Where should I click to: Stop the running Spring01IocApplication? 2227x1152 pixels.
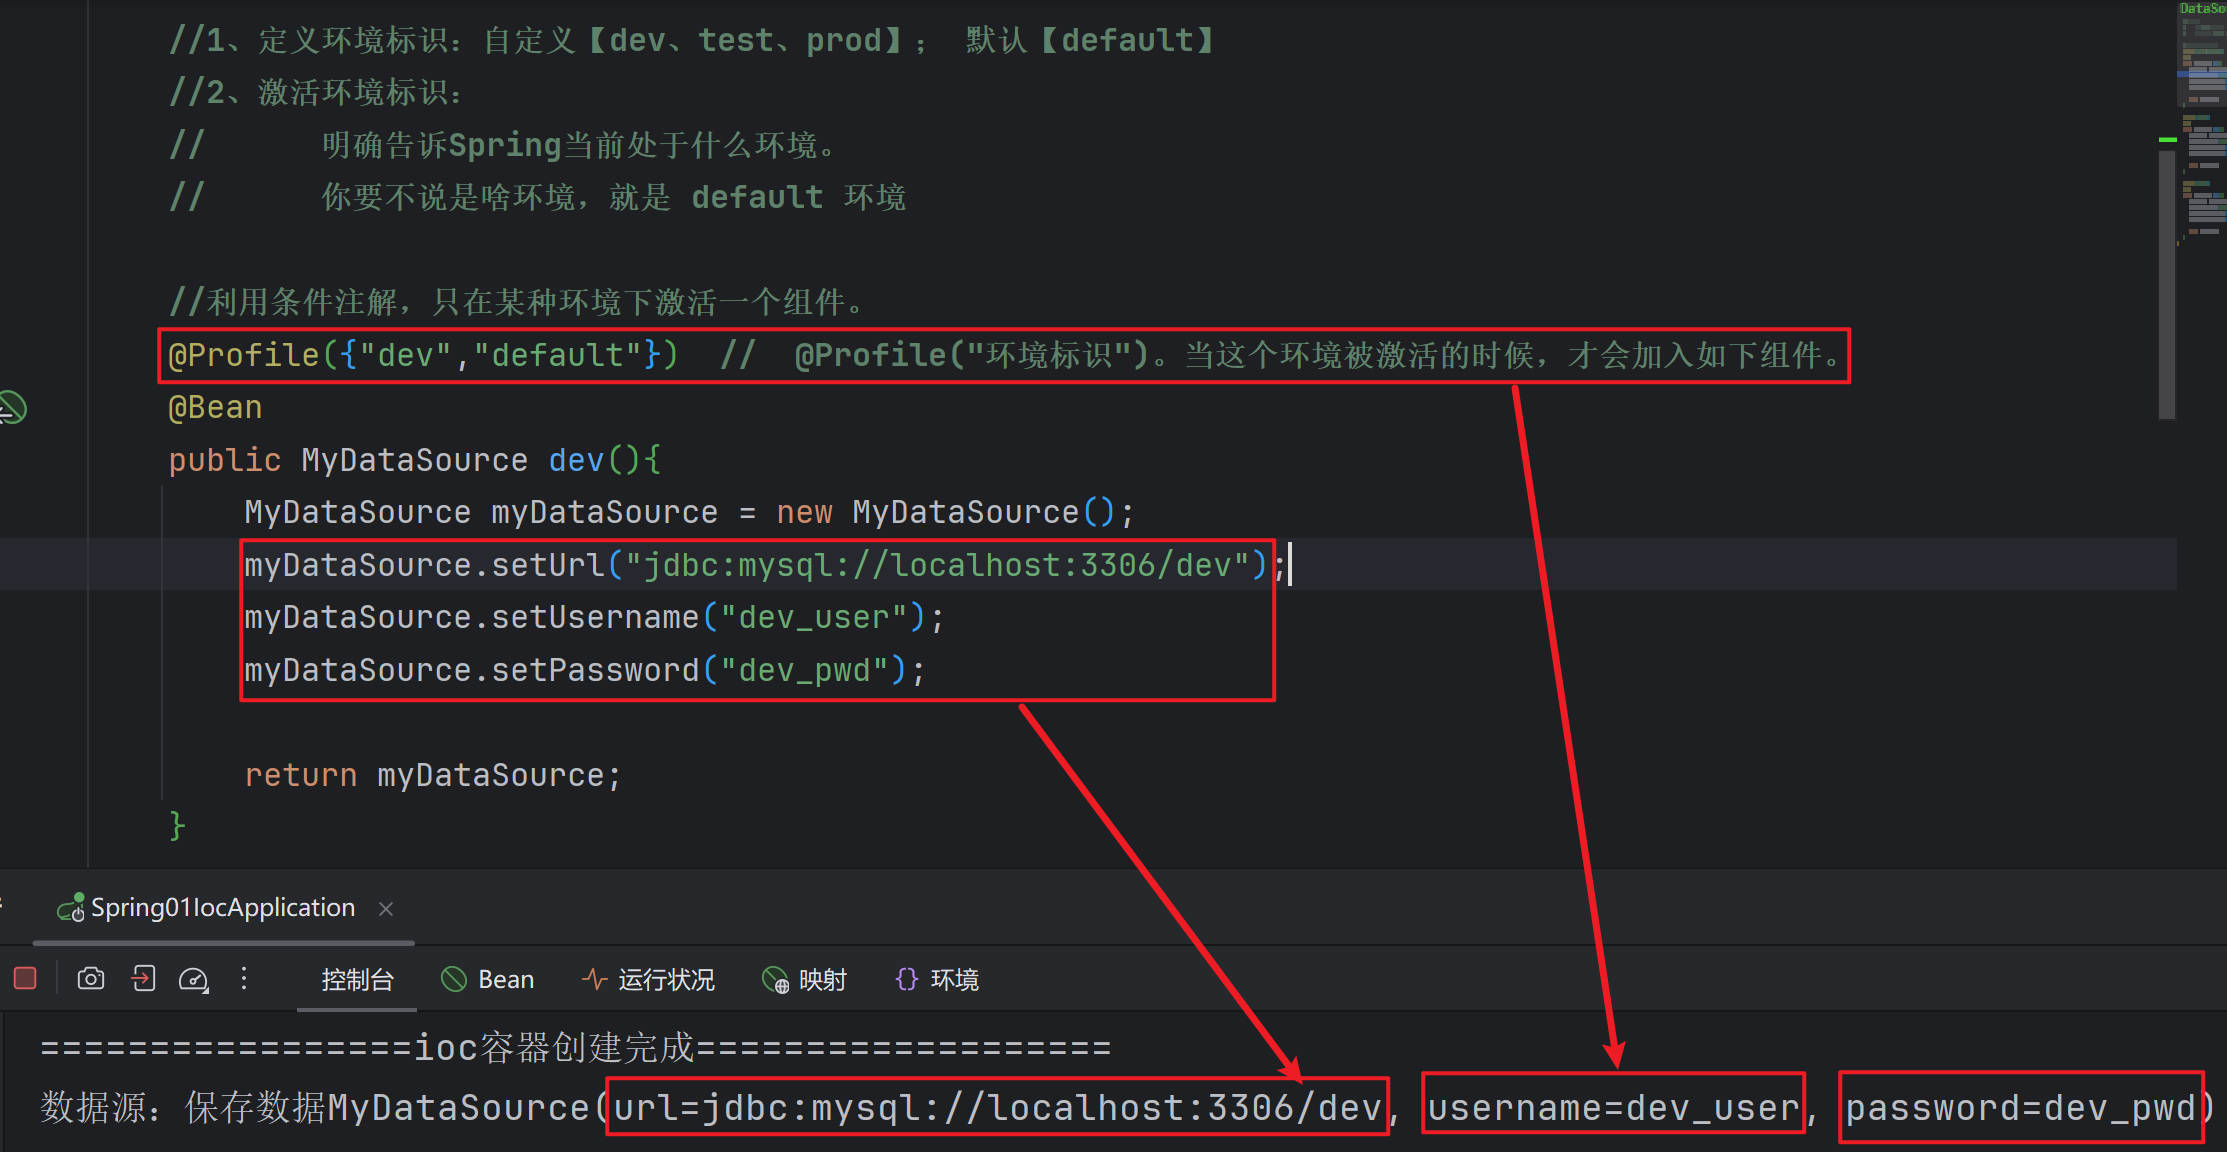[25, 978]
